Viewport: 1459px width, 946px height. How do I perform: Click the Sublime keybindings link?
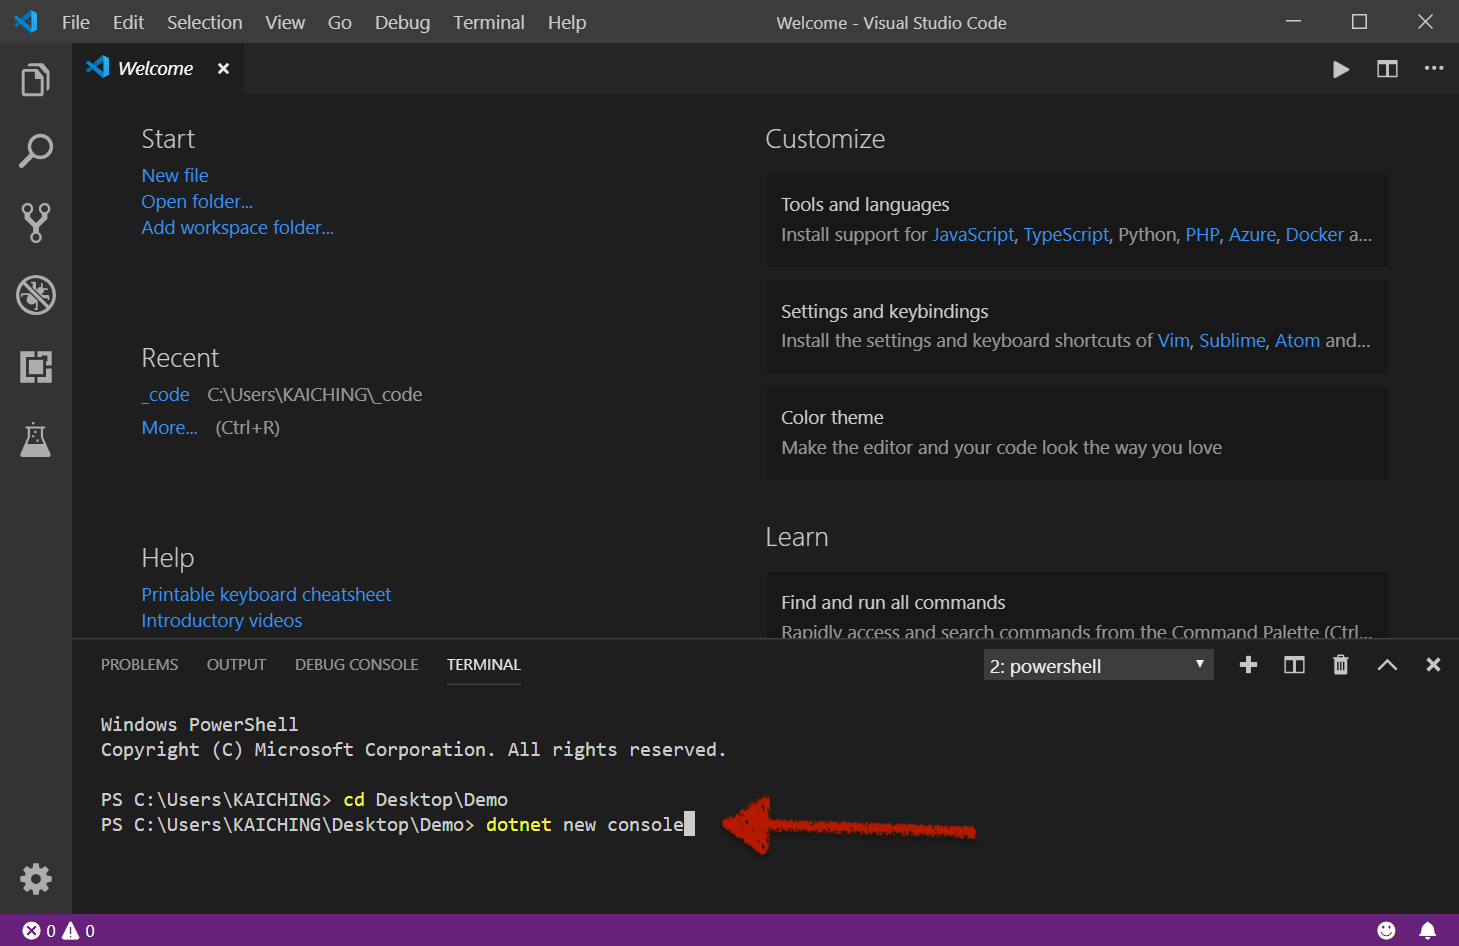1233,340
